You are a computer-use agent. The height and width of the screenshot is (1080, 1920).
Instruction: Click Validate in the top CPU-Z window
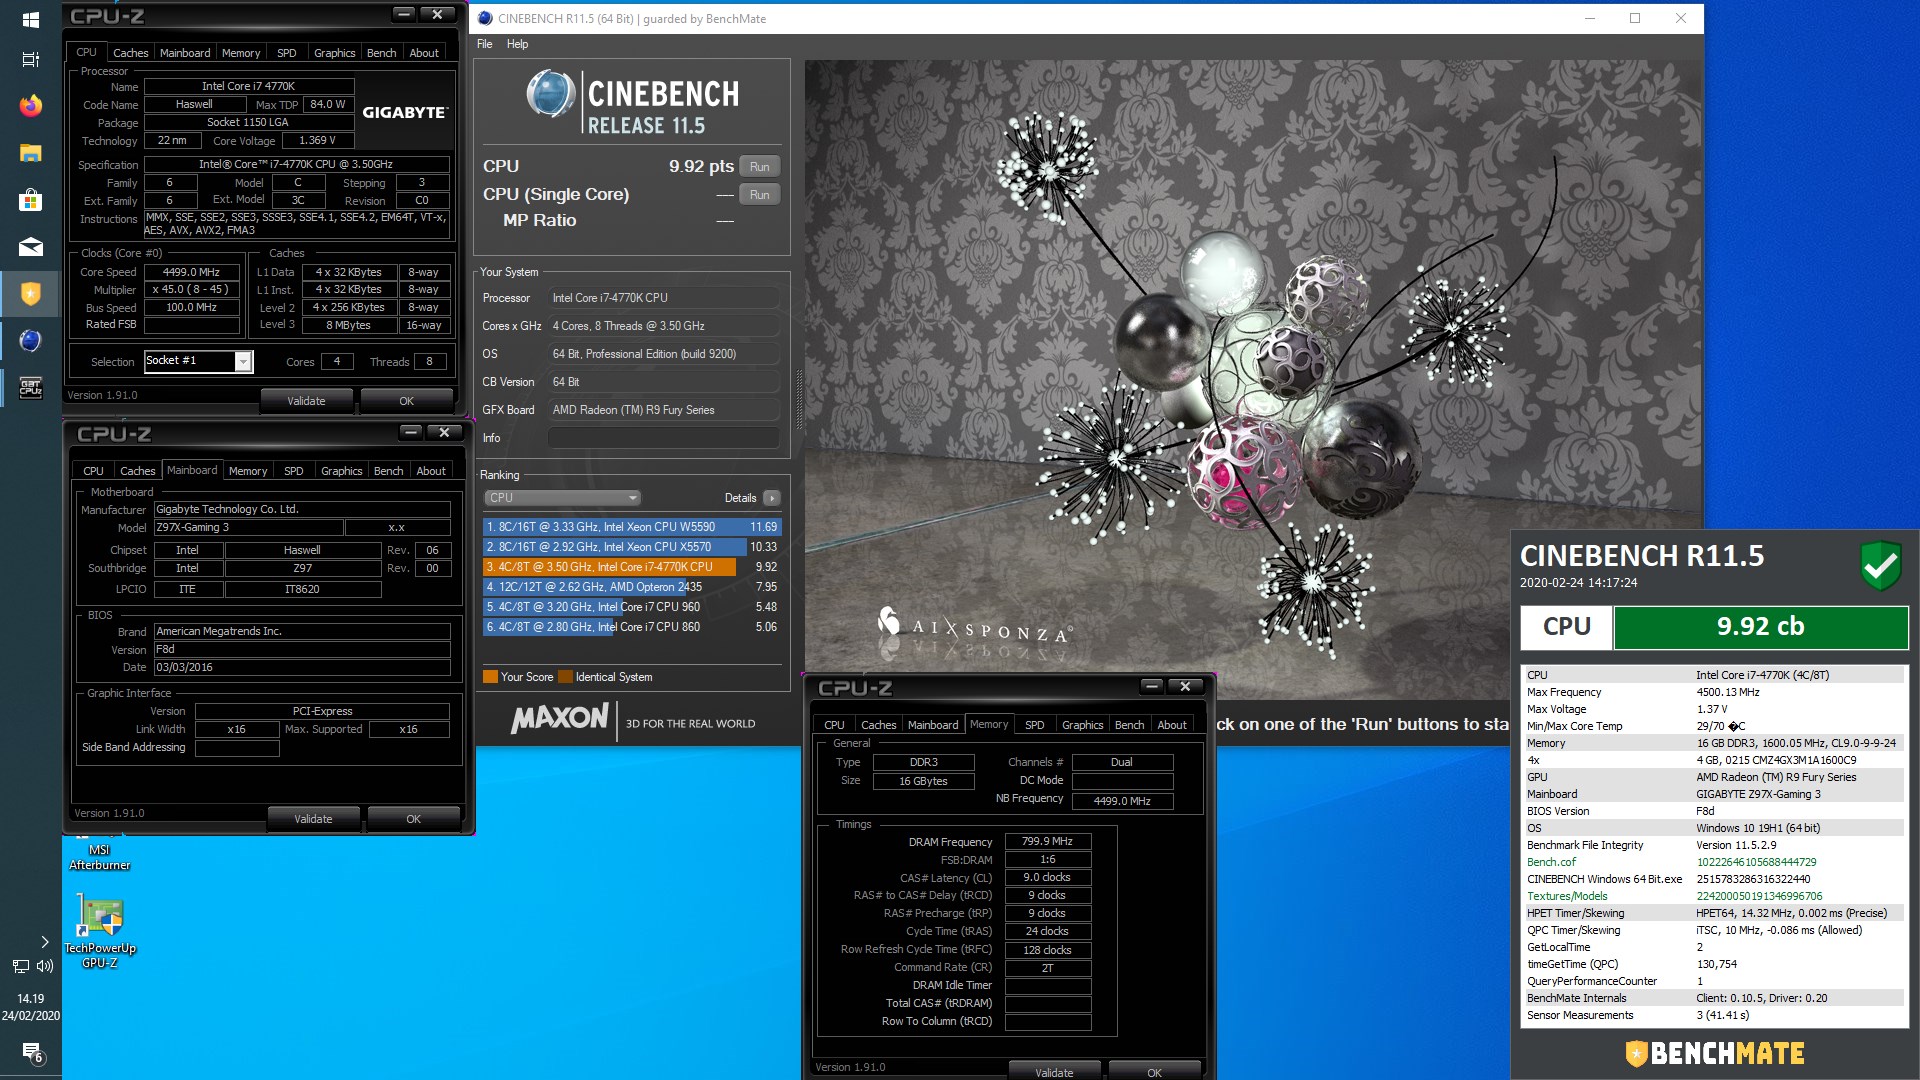[x=306, y=401]
